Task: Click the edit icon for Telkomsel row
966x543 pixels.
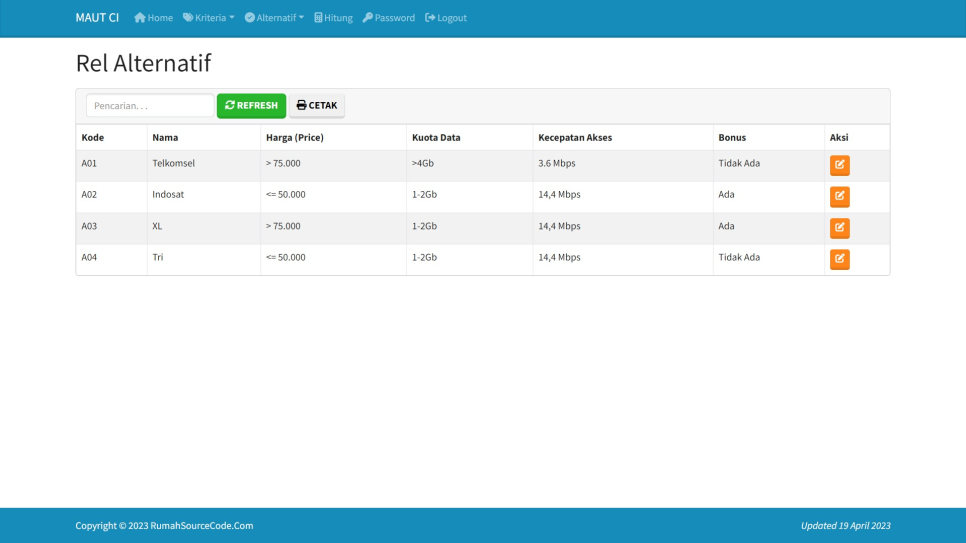Action: click(839, 165)
